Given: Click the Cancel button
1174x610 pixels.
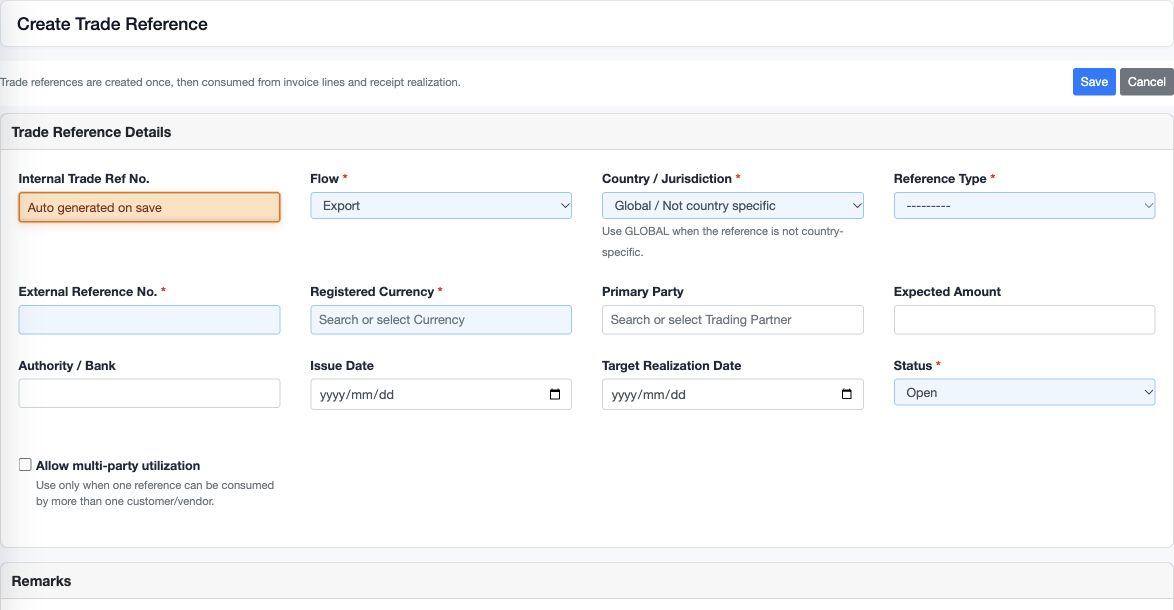Looking at the screenshot, I should (1146, 82).
